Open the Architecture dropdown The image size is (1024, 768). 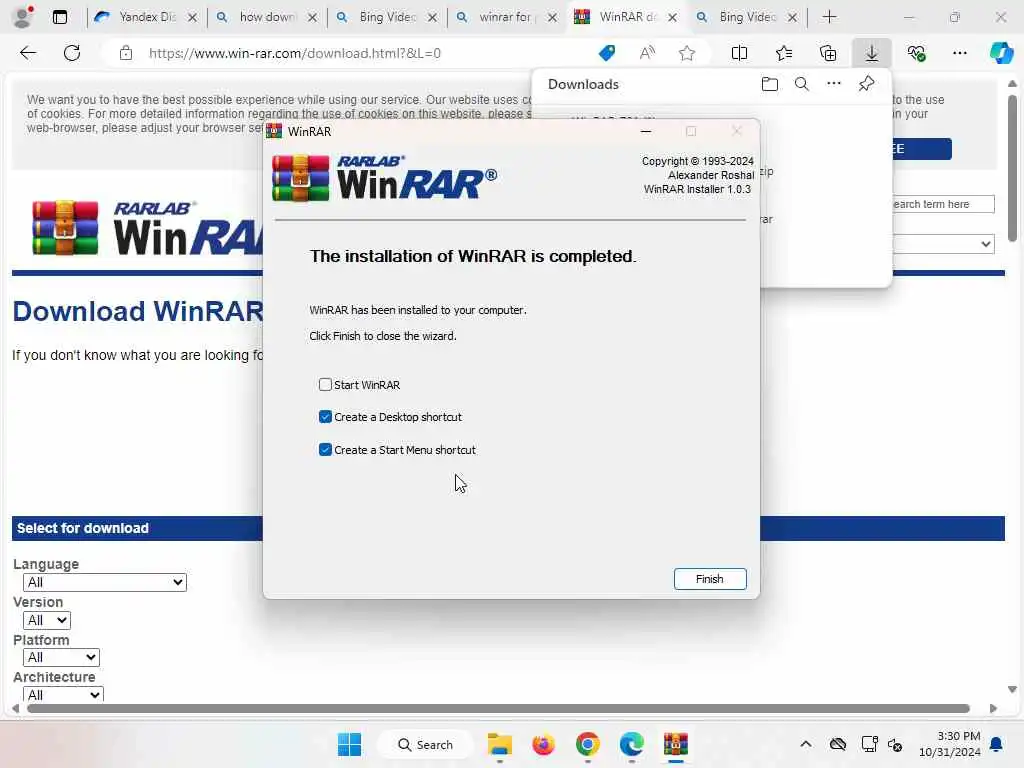click(63, 694)
